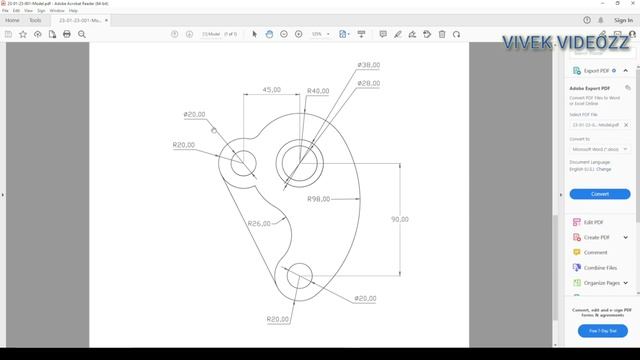Image resolution: width=640 pixels, height=360 pixels.
Task: Print the document
Action: (67, 34)
